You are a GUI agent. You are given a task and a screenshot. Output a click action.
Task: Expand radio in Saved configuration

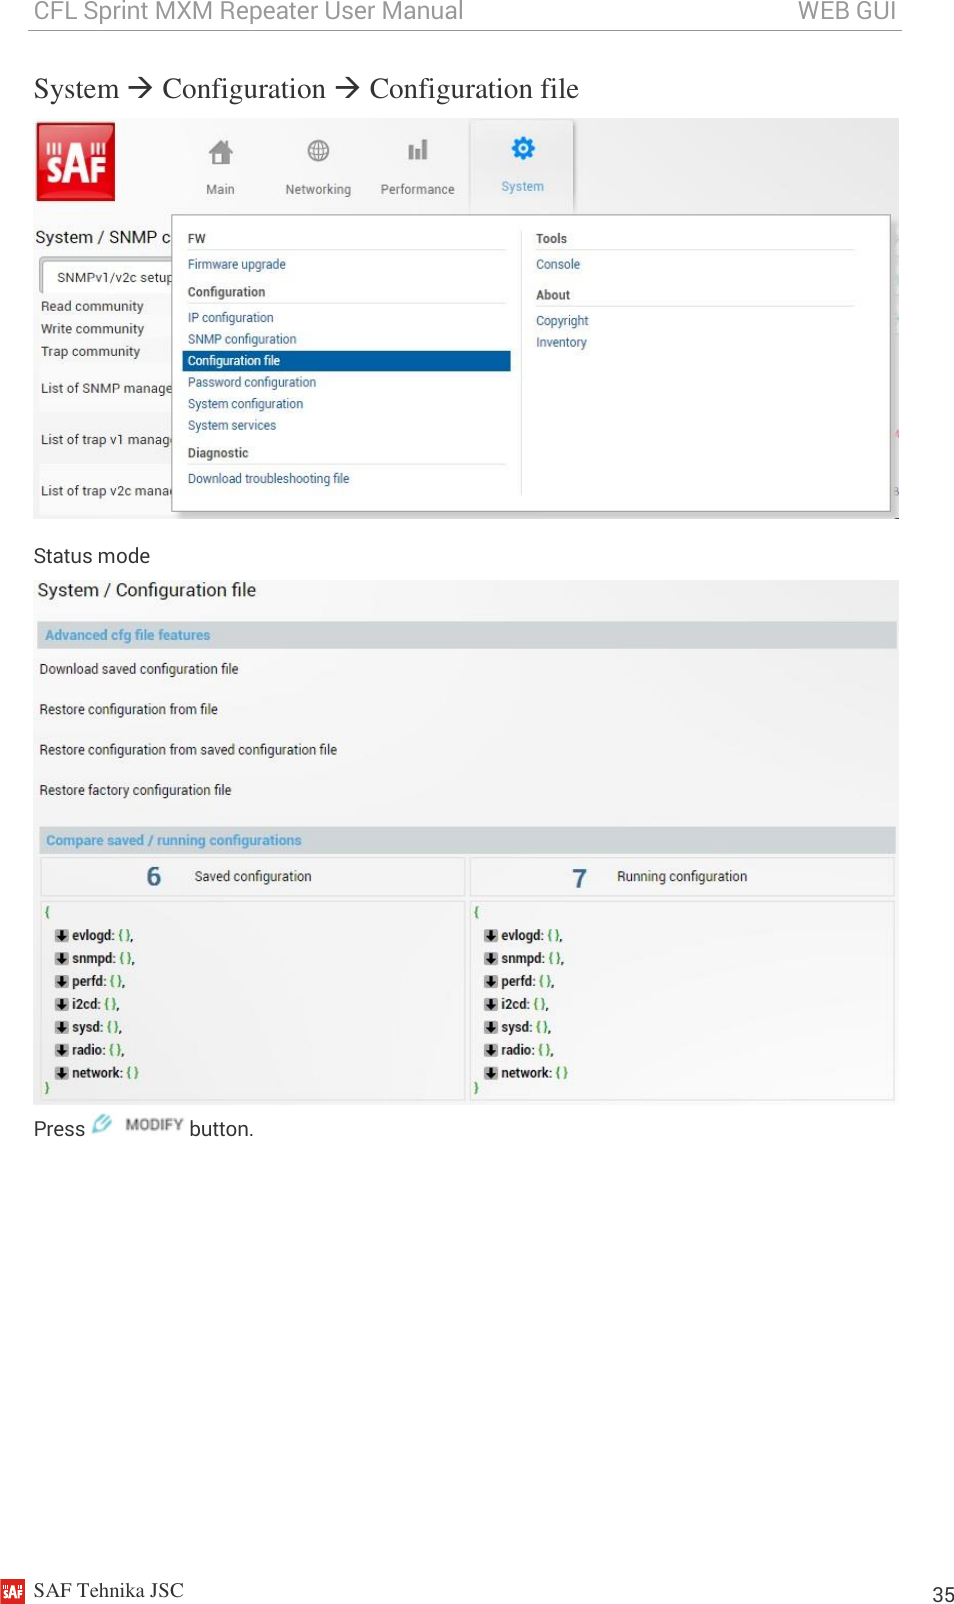62,1051
